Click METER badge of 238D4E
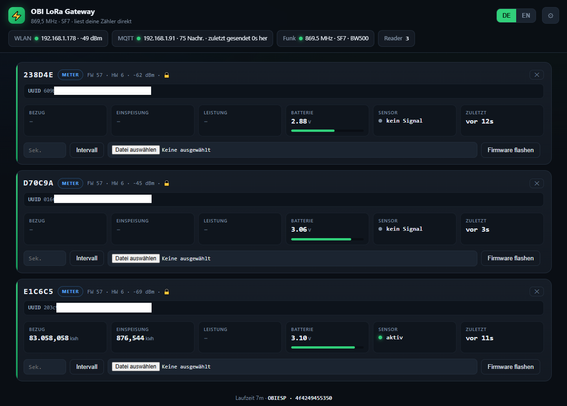 coord(70,75)
